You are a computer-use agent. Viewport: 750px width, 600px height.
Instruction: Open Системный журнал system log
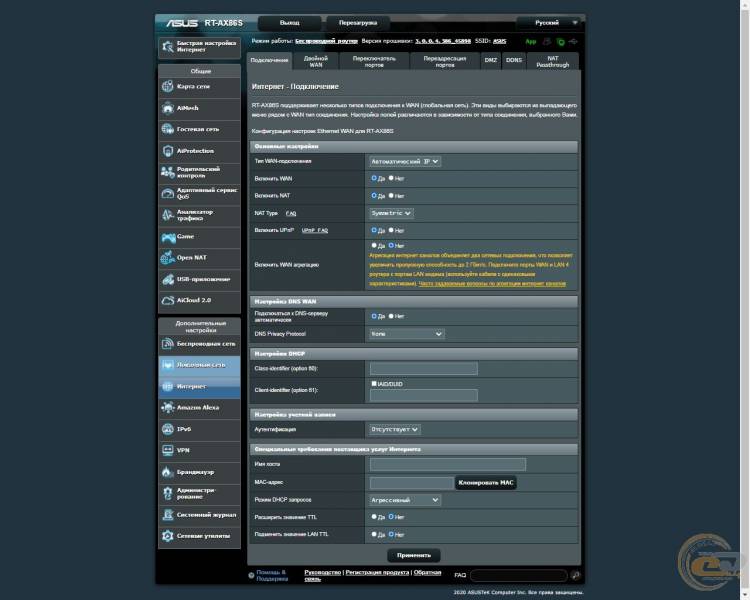click(199, 515)
